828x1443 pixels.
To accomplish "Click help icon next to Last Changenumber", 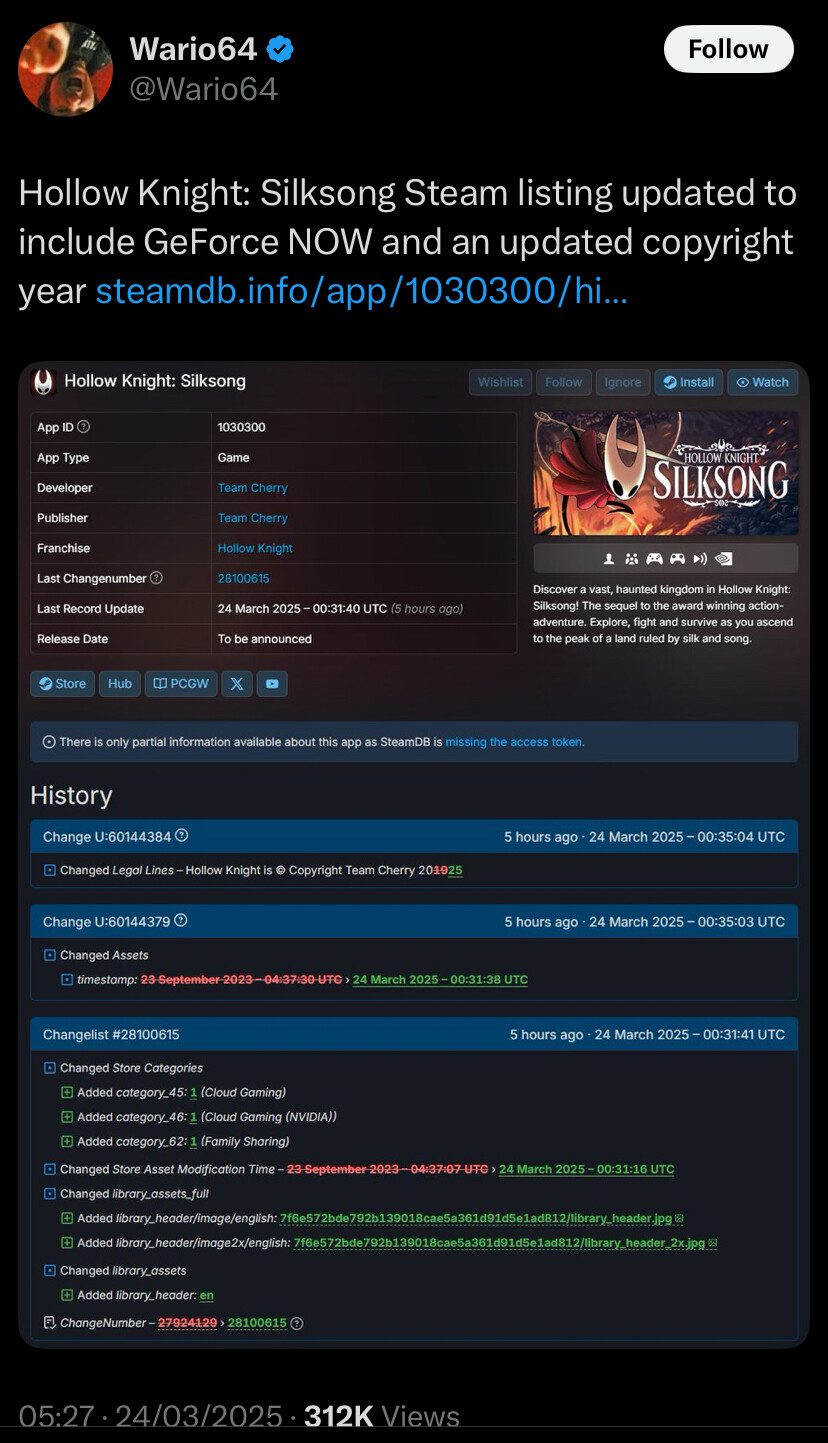I will click(x=156, y=578).
